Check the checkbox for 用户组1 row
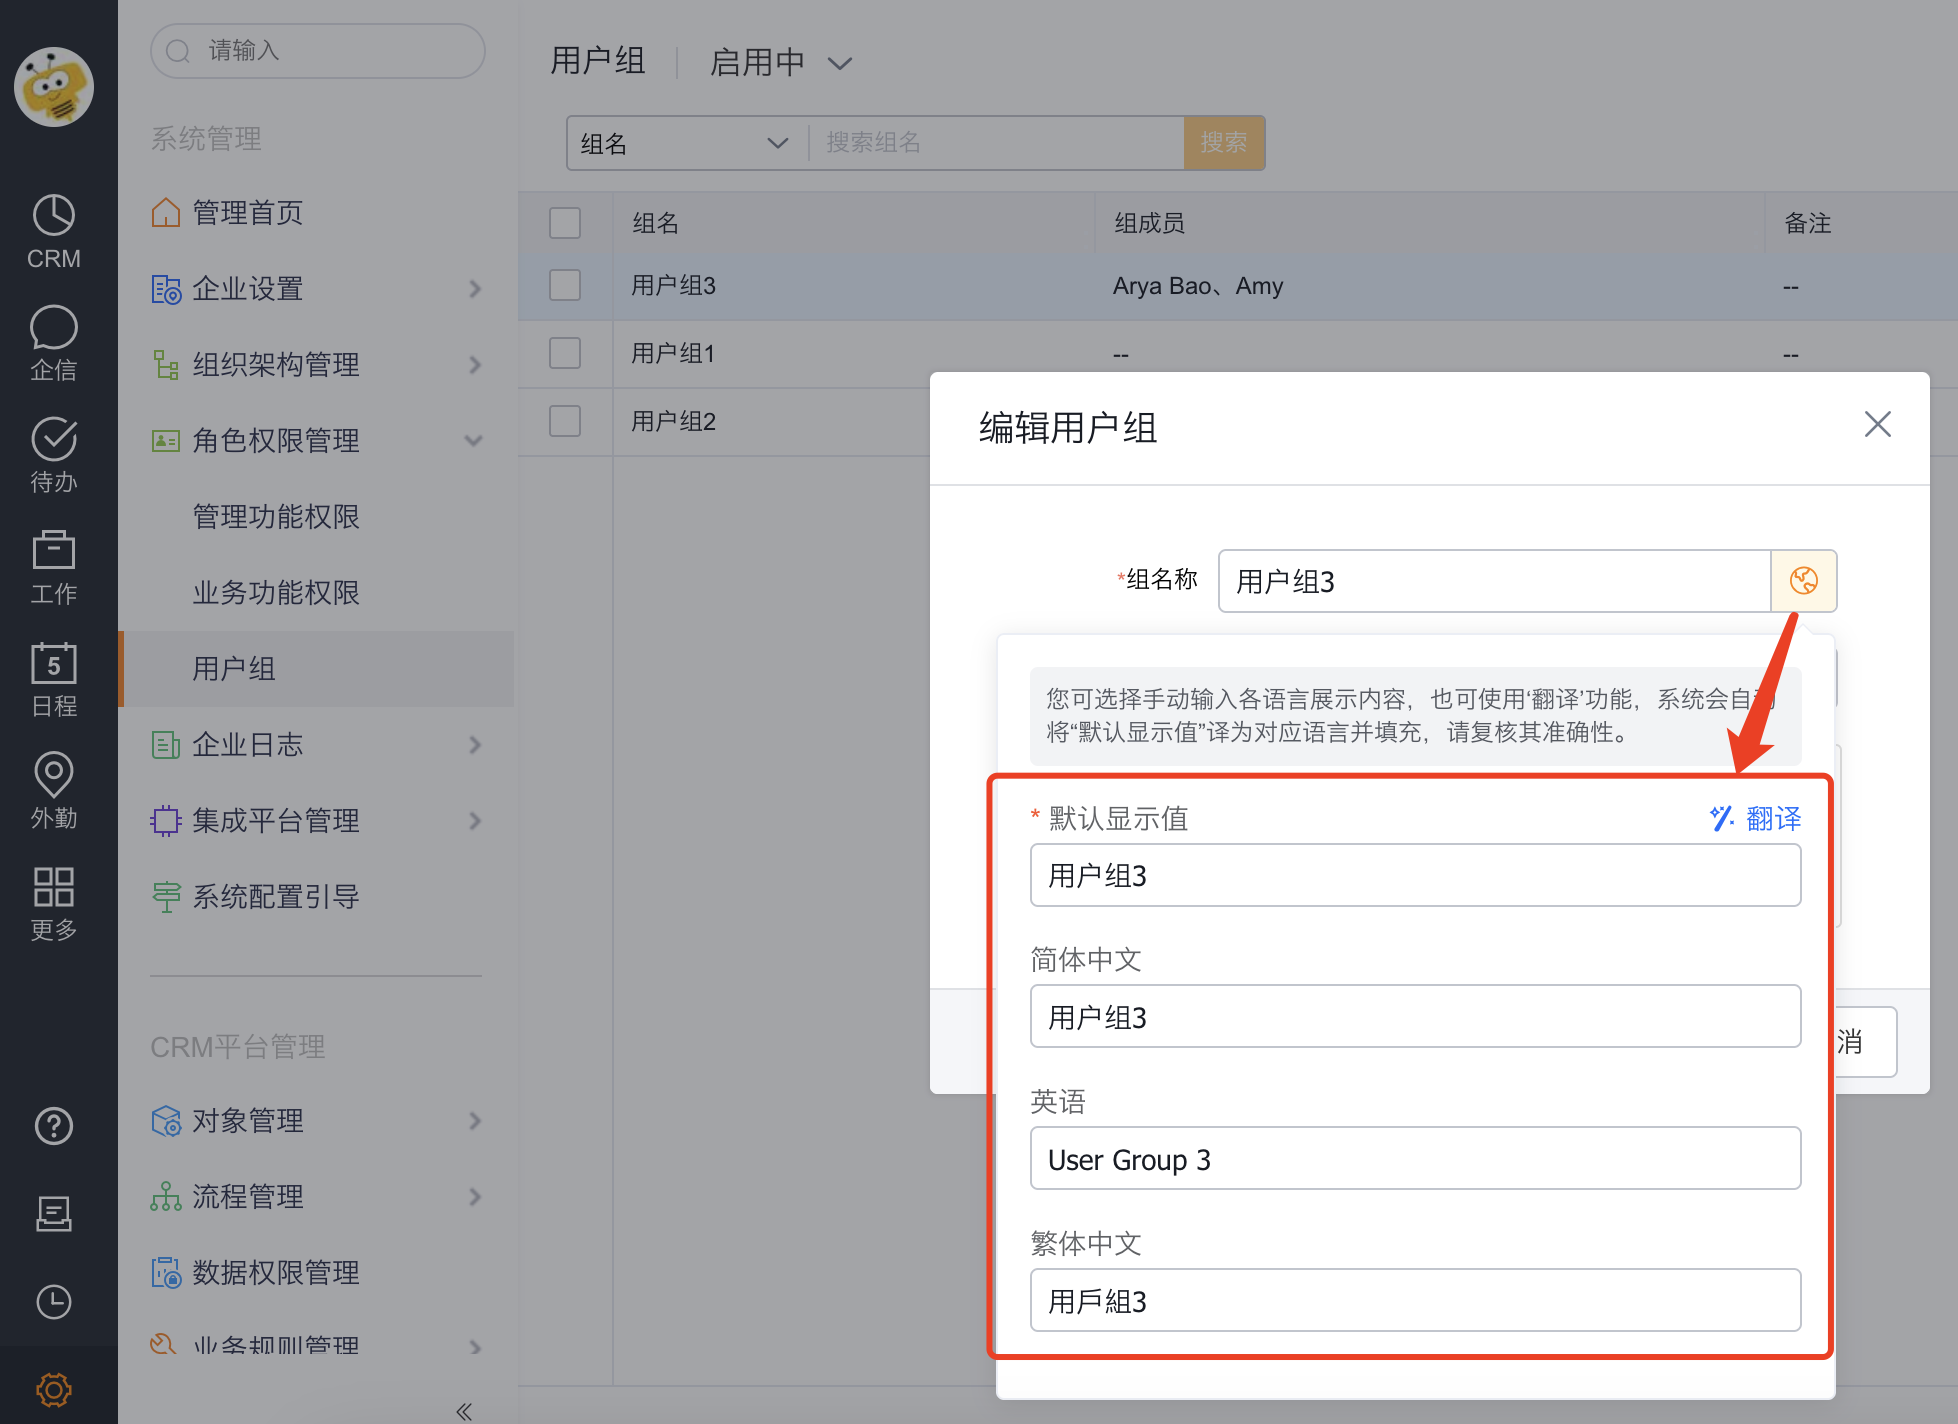The image size is (1958, 1424). (565, 353)
